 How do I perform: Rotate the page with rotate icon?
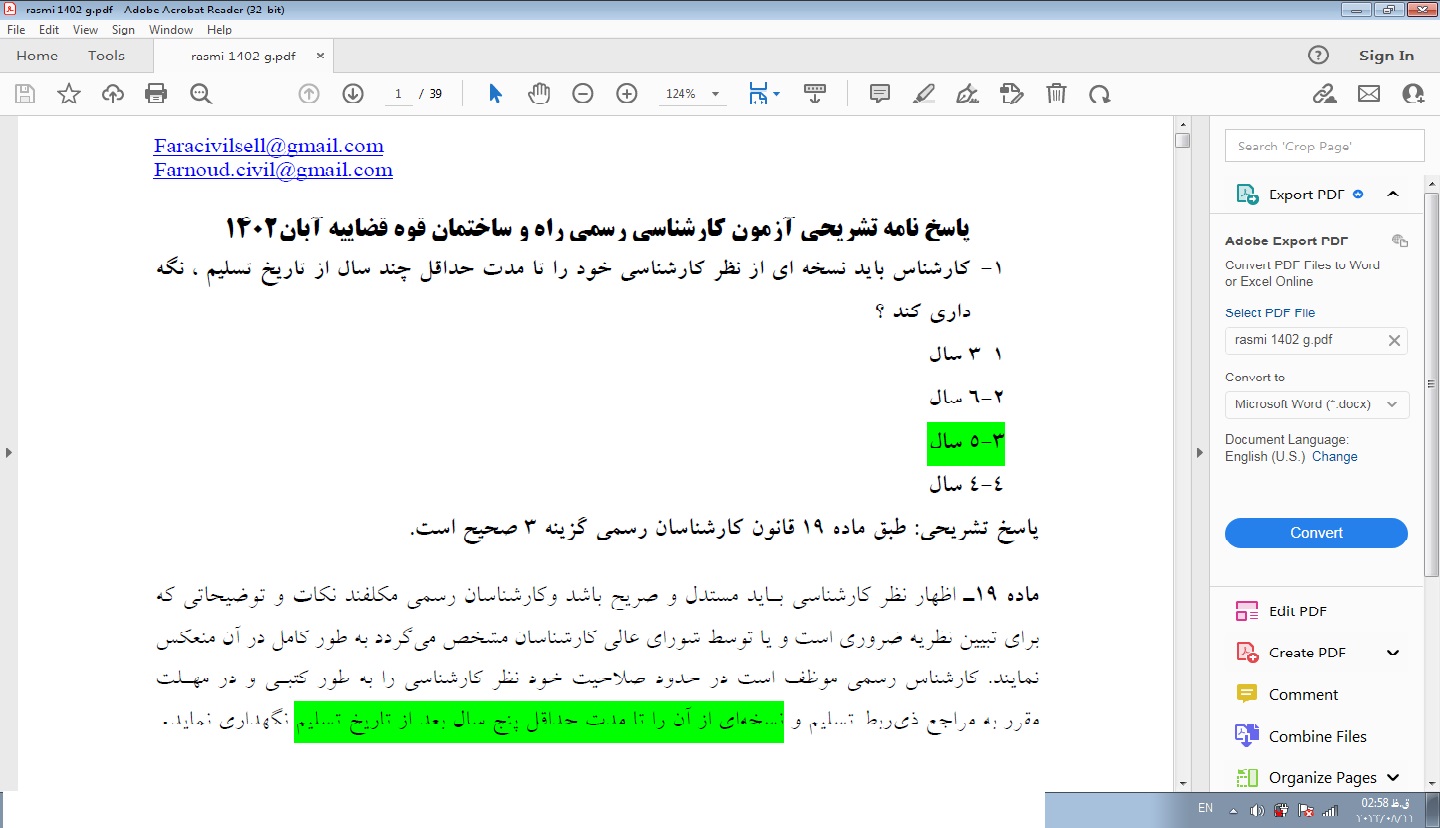[x=1100, y=94]
